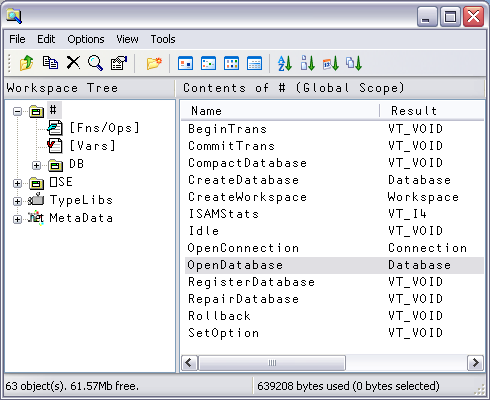Sort by name with the A-Z icon
Image resolution: width=490 pixels, height=400 pixels.
point(285,63)
